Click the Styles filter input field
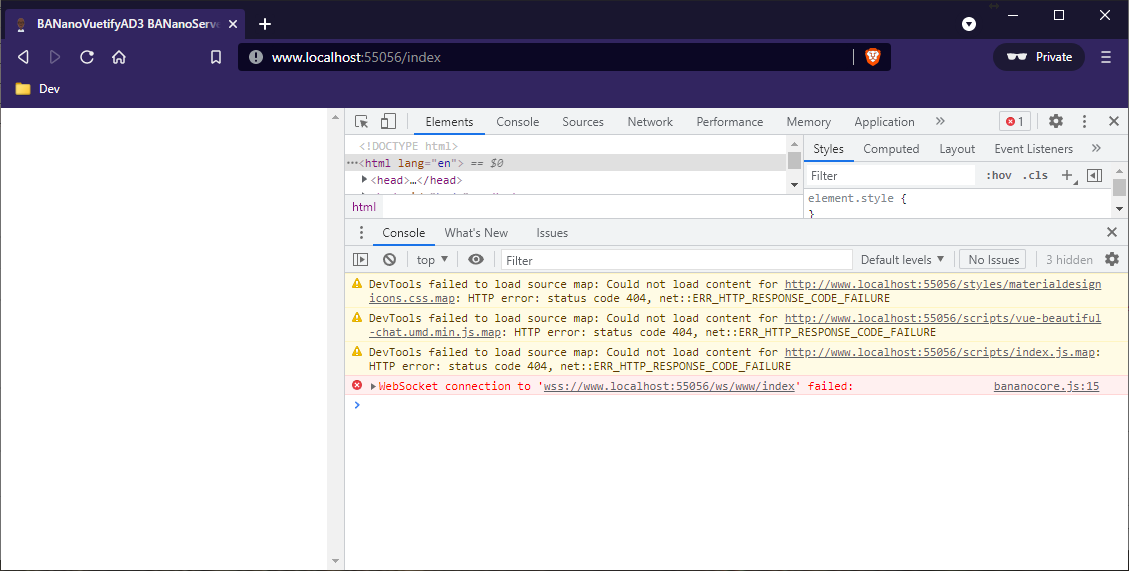This screenshot has height=571, width=1129. [x=890, y=176]
